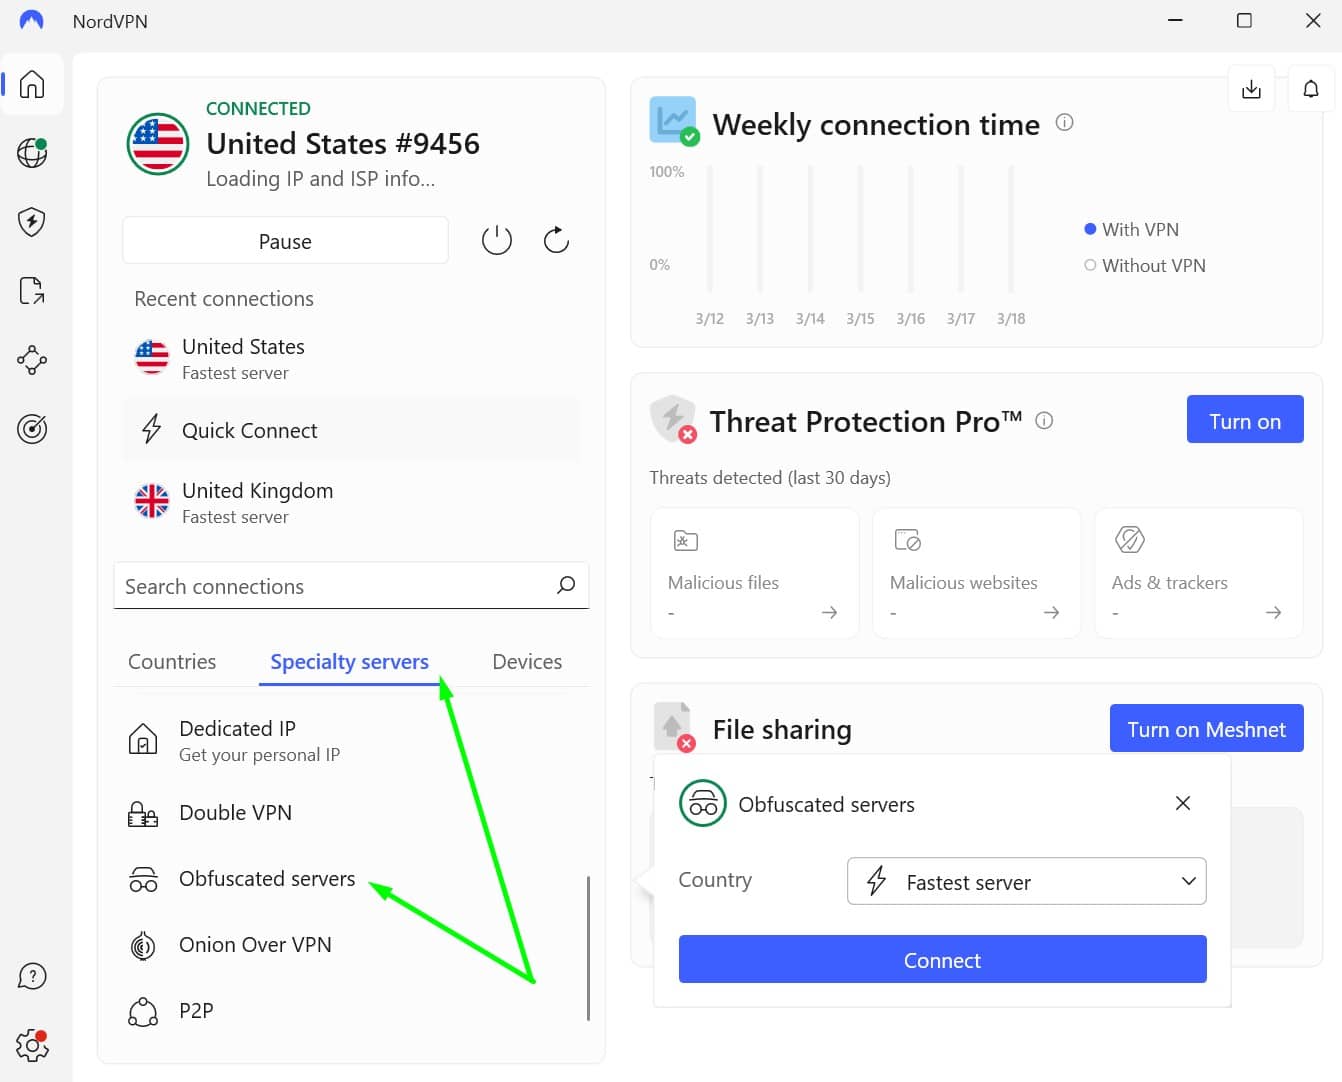Click the Search connections field
The height and width of the screenshot is (1082, 1342).
click(351, 585)
